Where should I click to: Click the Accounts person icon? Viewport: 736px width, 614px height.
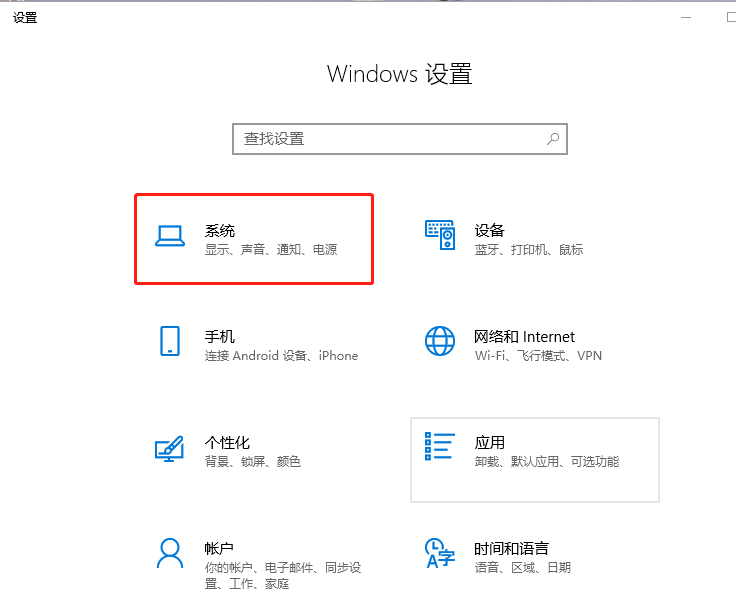[170, 553]
